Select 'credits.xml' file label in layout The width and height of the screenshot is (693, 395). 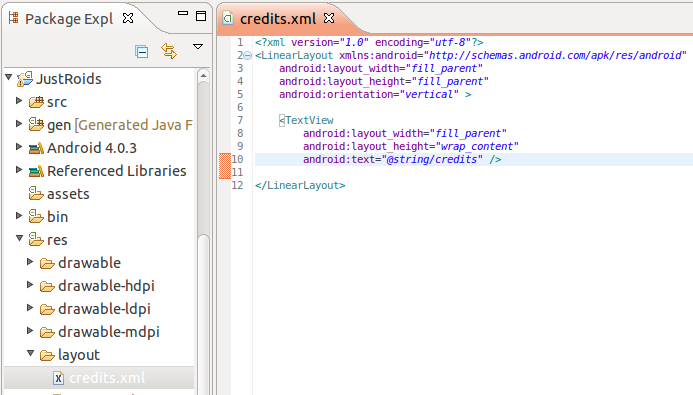pos(107,378)
